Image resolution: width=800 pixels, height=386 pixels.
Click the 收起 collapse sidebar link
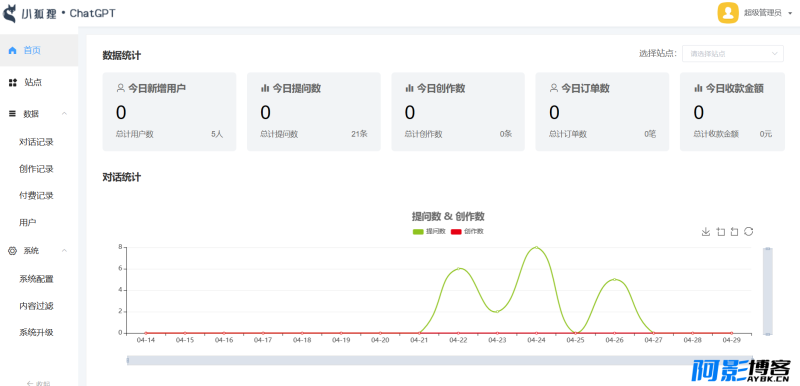[39, 382]
